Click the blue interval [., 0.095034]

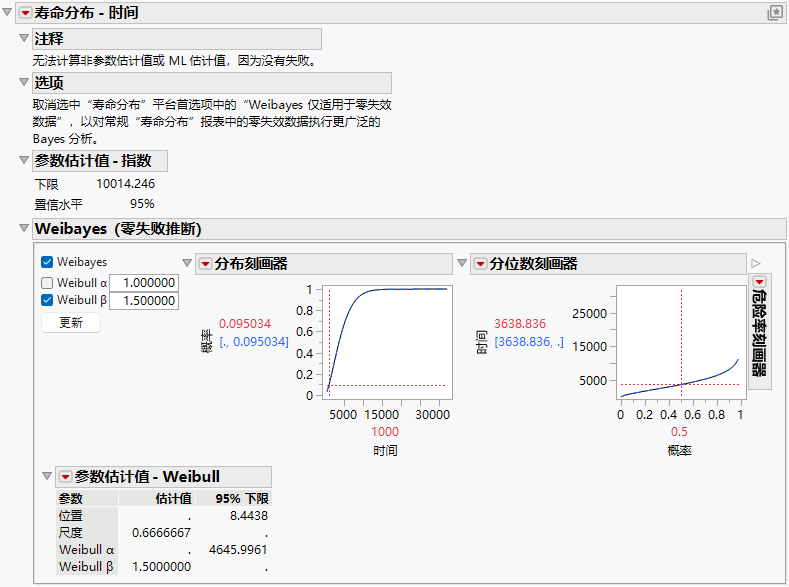pos(254,342)
